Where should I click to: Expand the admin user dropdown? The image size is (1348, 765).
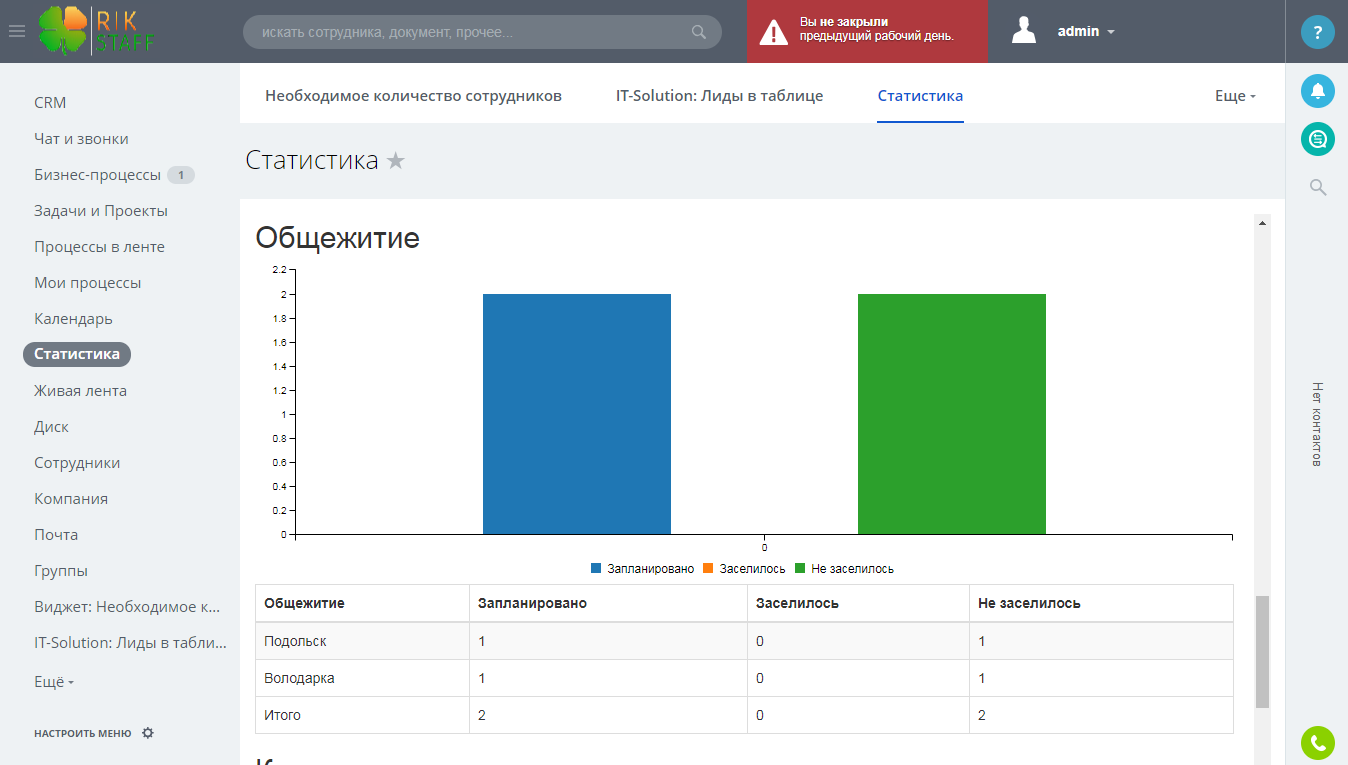pos(1085,31)
